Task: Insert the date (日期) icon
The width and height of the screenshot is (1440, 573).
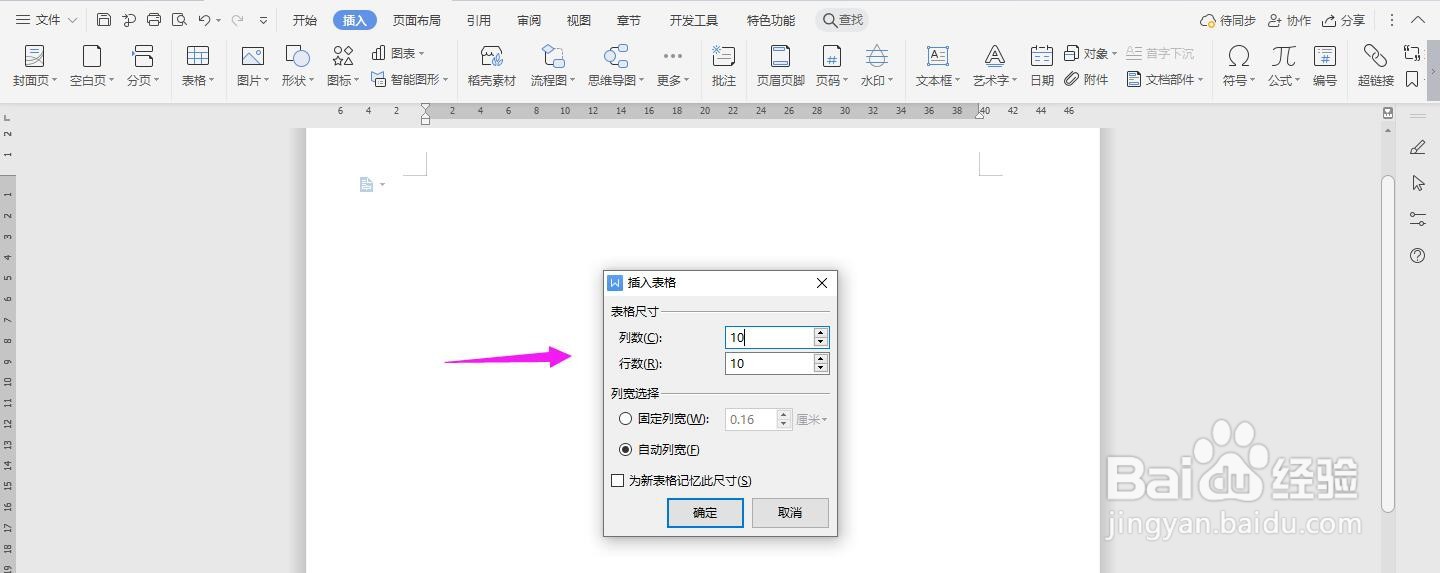Action: coord(1042,57)
